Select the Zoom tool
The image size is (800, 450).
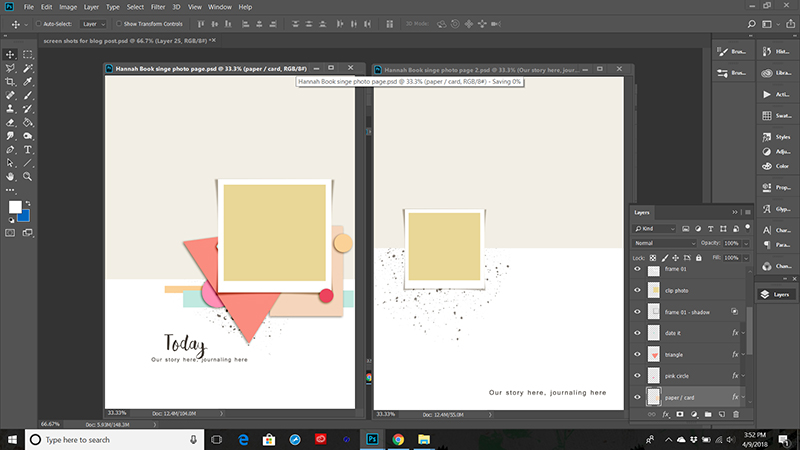[x=28, y=177]
